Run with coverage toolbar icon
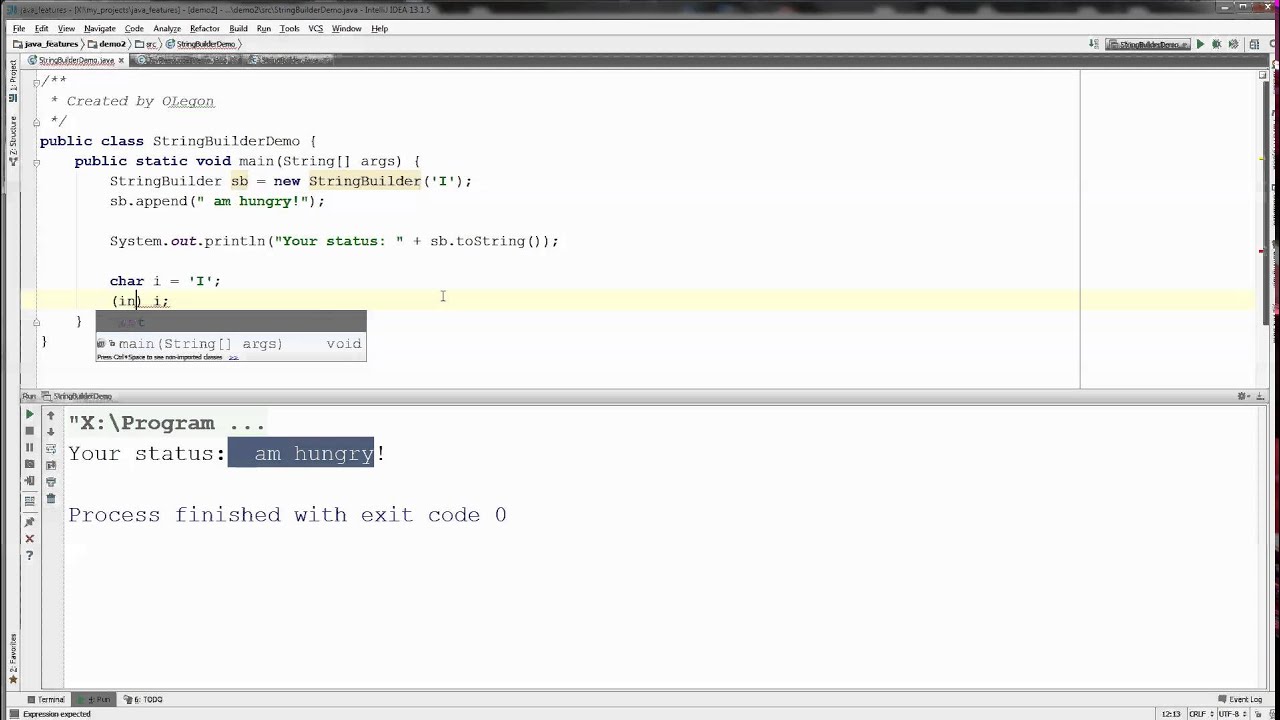Viewport: 1280px width, 720px height. [x=1233, y=44]
